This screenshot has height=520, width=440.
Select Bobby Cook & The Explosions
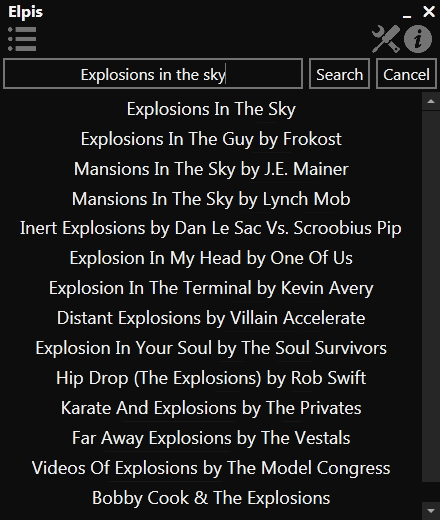pyautogui.click(x=211, y=498)
